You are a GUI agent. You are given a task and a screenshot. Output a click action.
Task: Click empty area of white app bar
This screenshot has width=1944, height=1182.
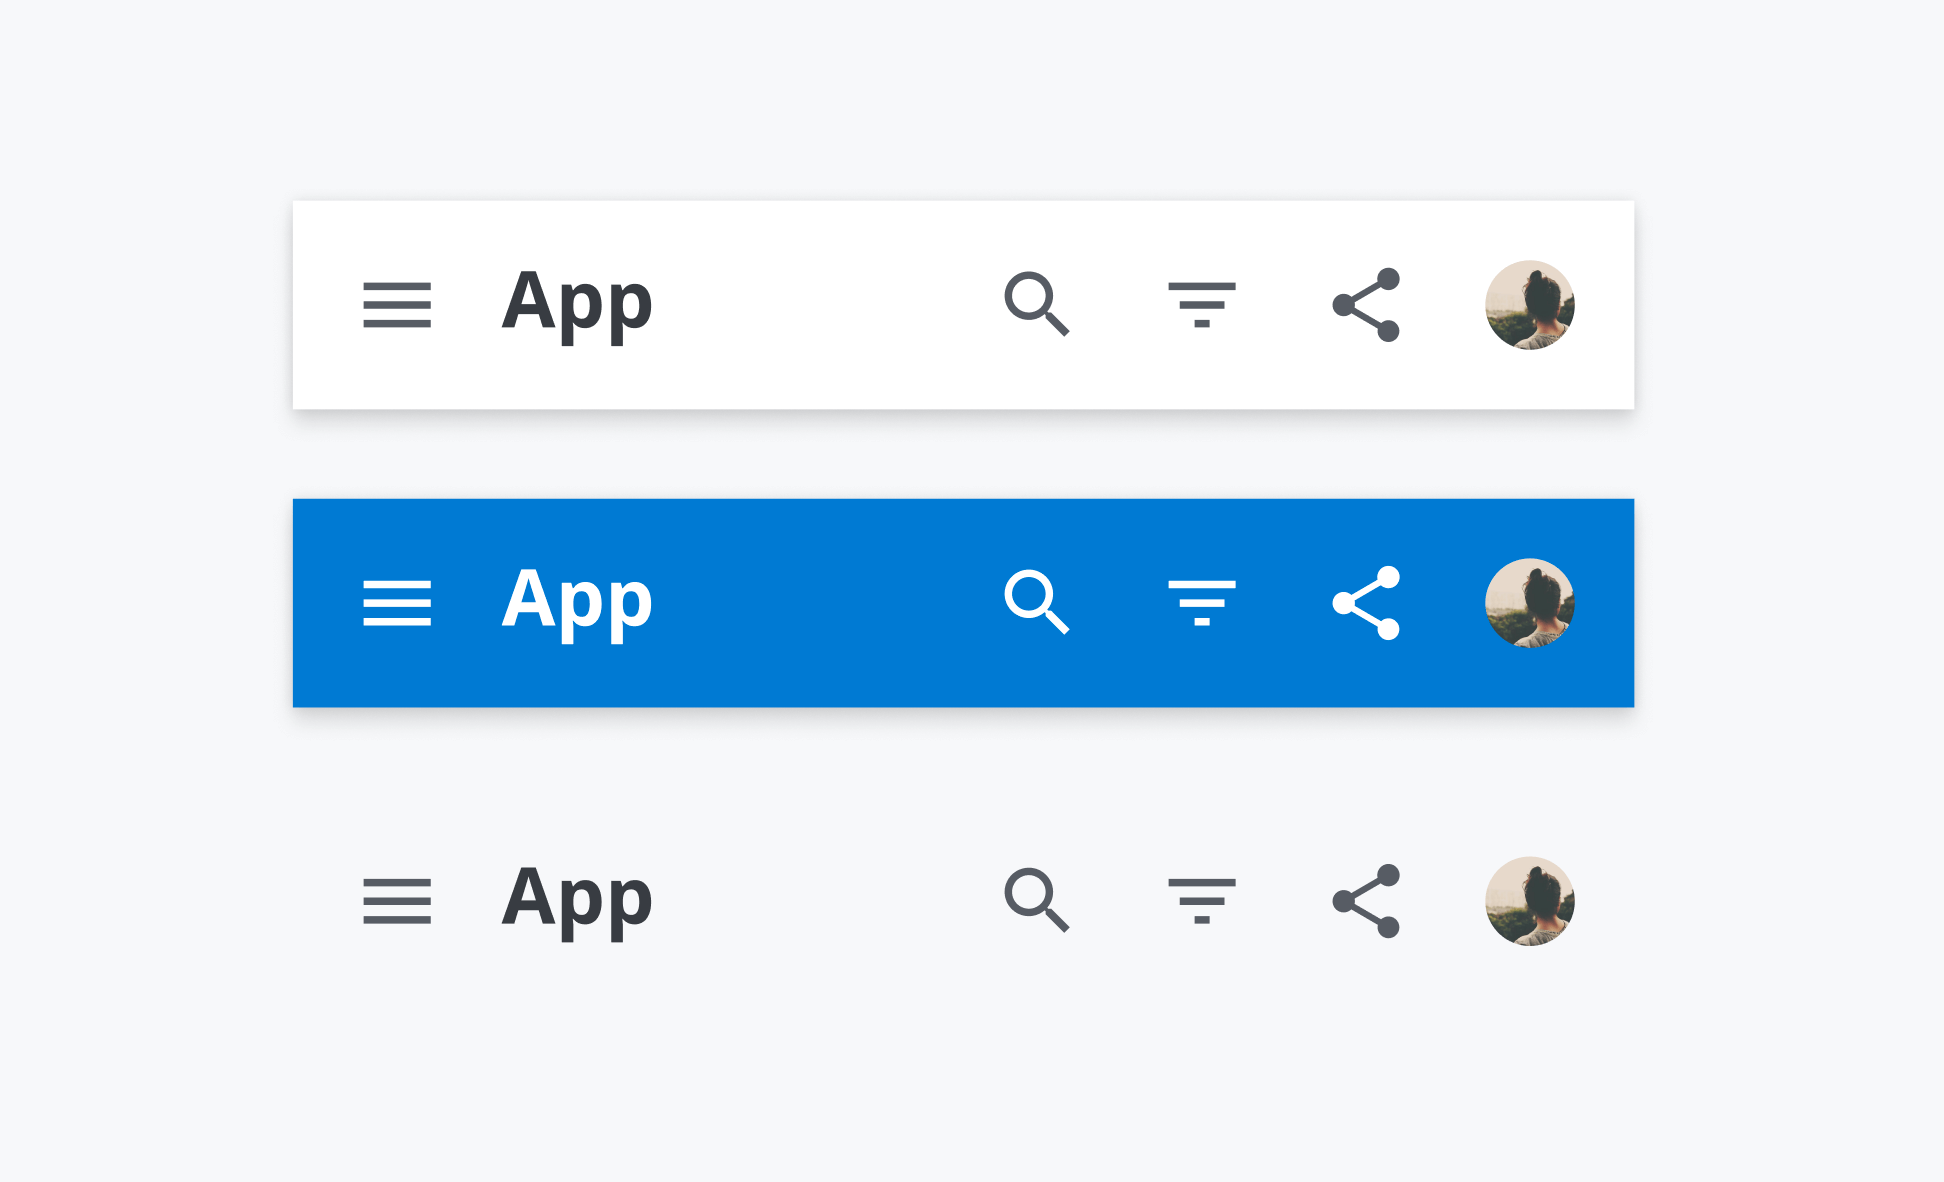(x=820, y=305)
